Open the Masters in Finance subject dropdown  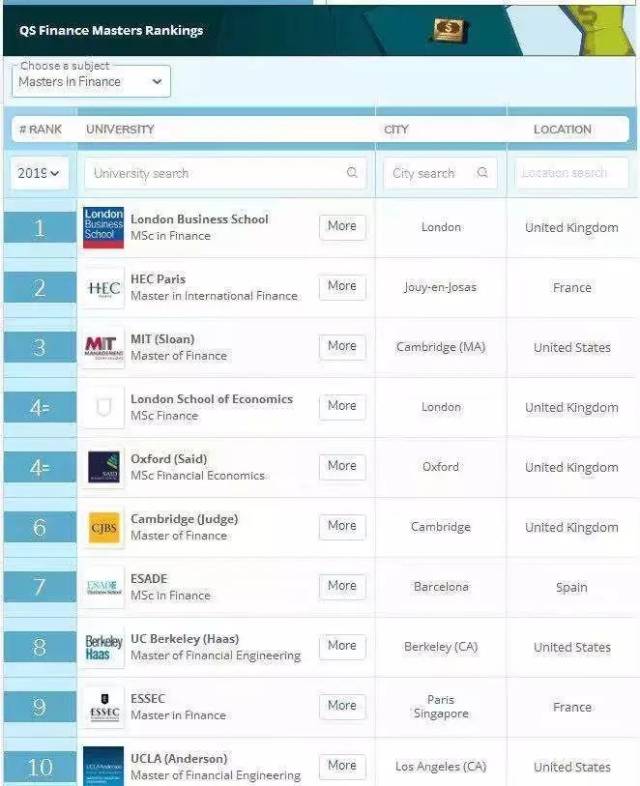point(91,82)
